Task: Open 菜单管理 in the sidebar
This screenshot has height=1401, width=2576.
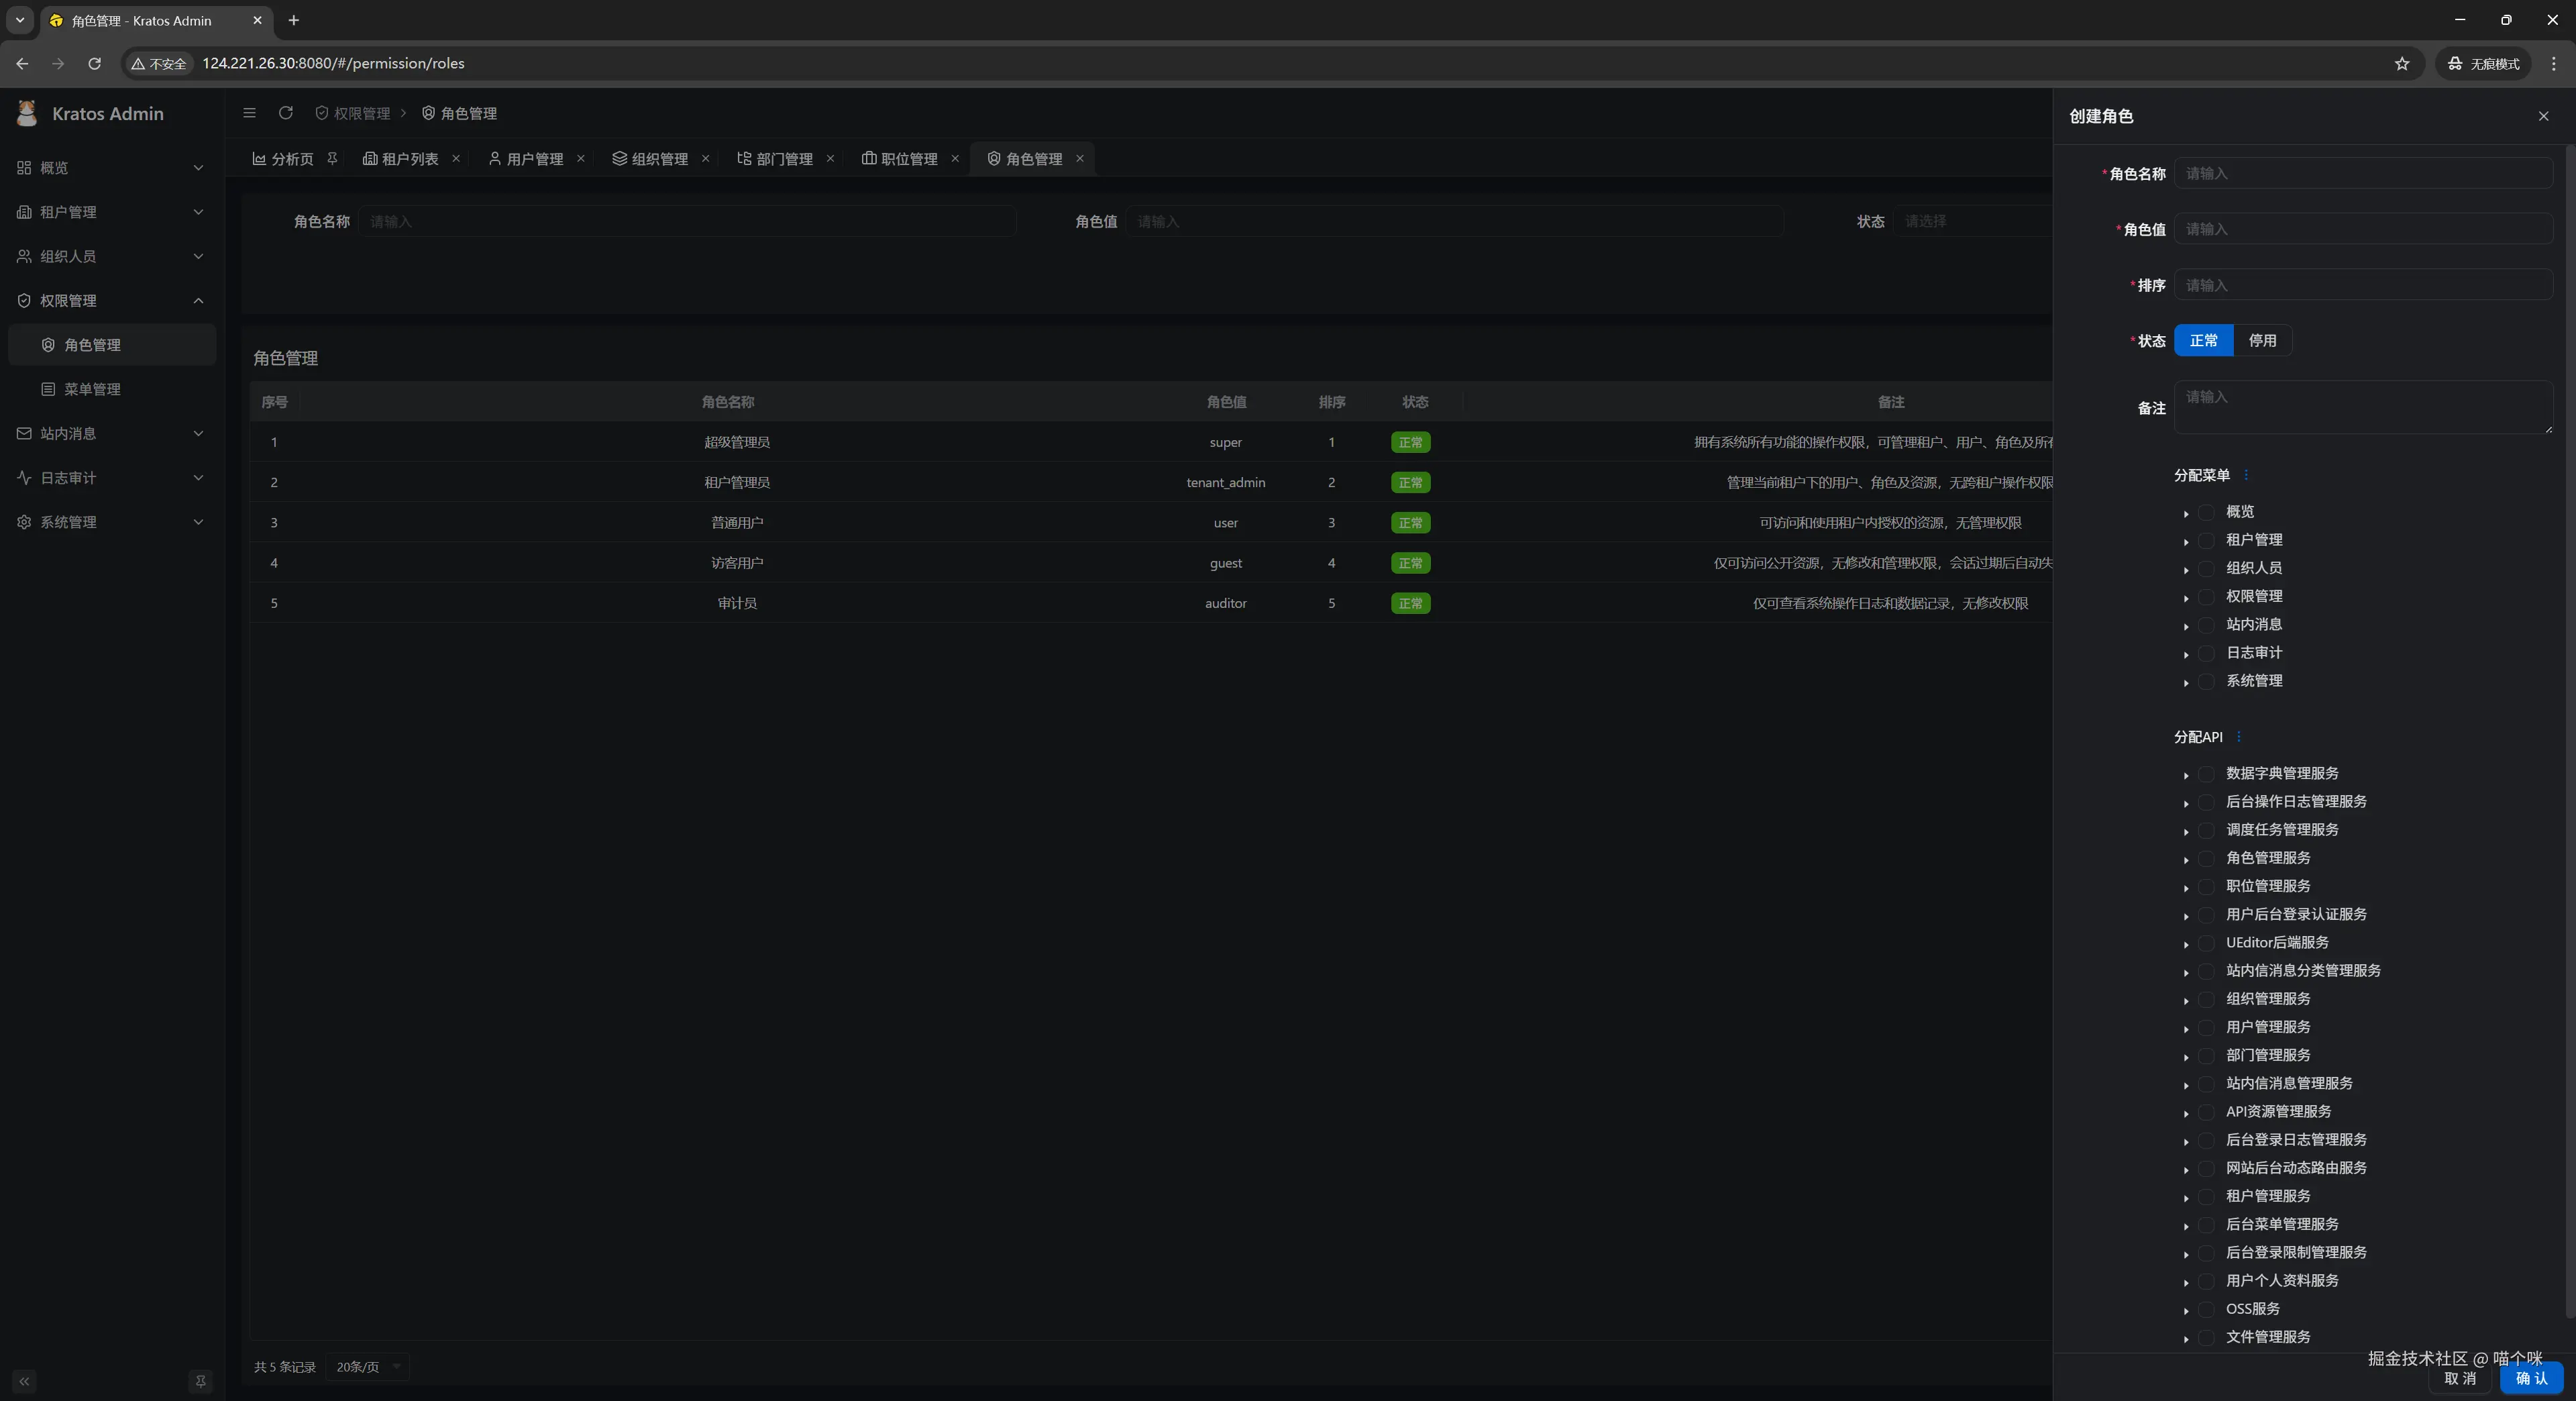Action: coord(92,389)
